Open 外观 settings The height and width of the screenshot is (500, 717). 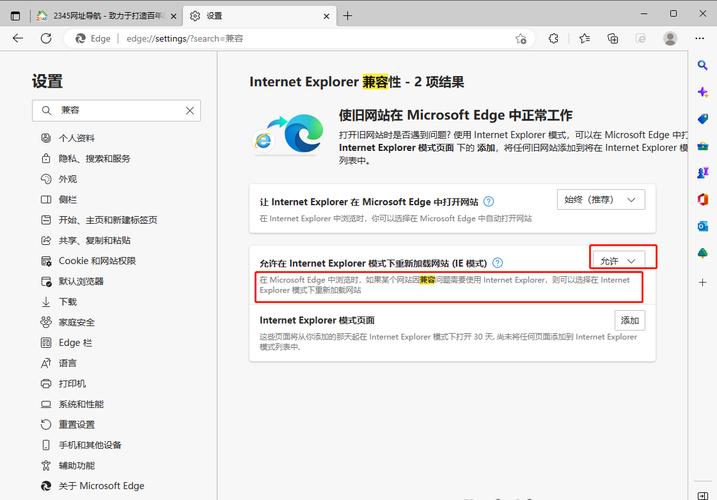pyautogui.click(x=59, y=179)
